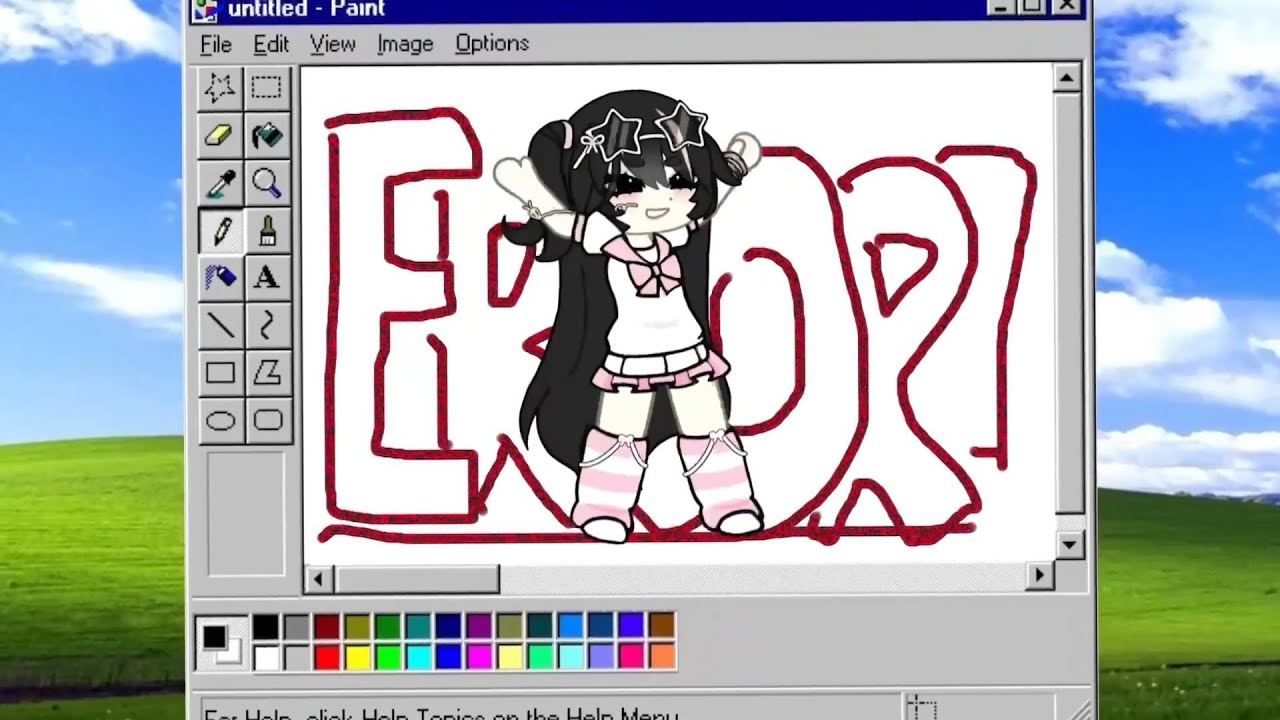
Task: Click the vertical scrollbar up arrow
Action: 1068,78
